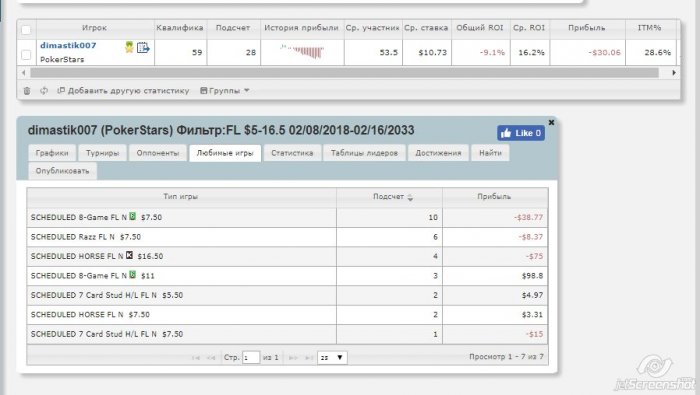Open the notes icon next to dimastik007
Screen dimensions: 700x395
click(x=143, y=47)
